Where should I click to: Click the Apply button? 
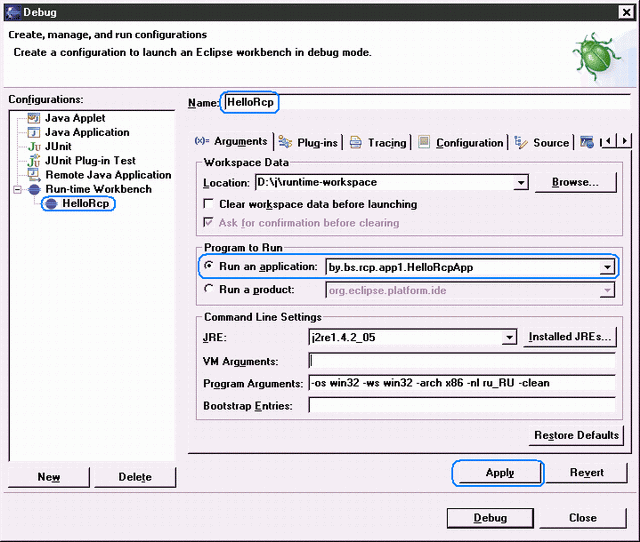point(500,473)
